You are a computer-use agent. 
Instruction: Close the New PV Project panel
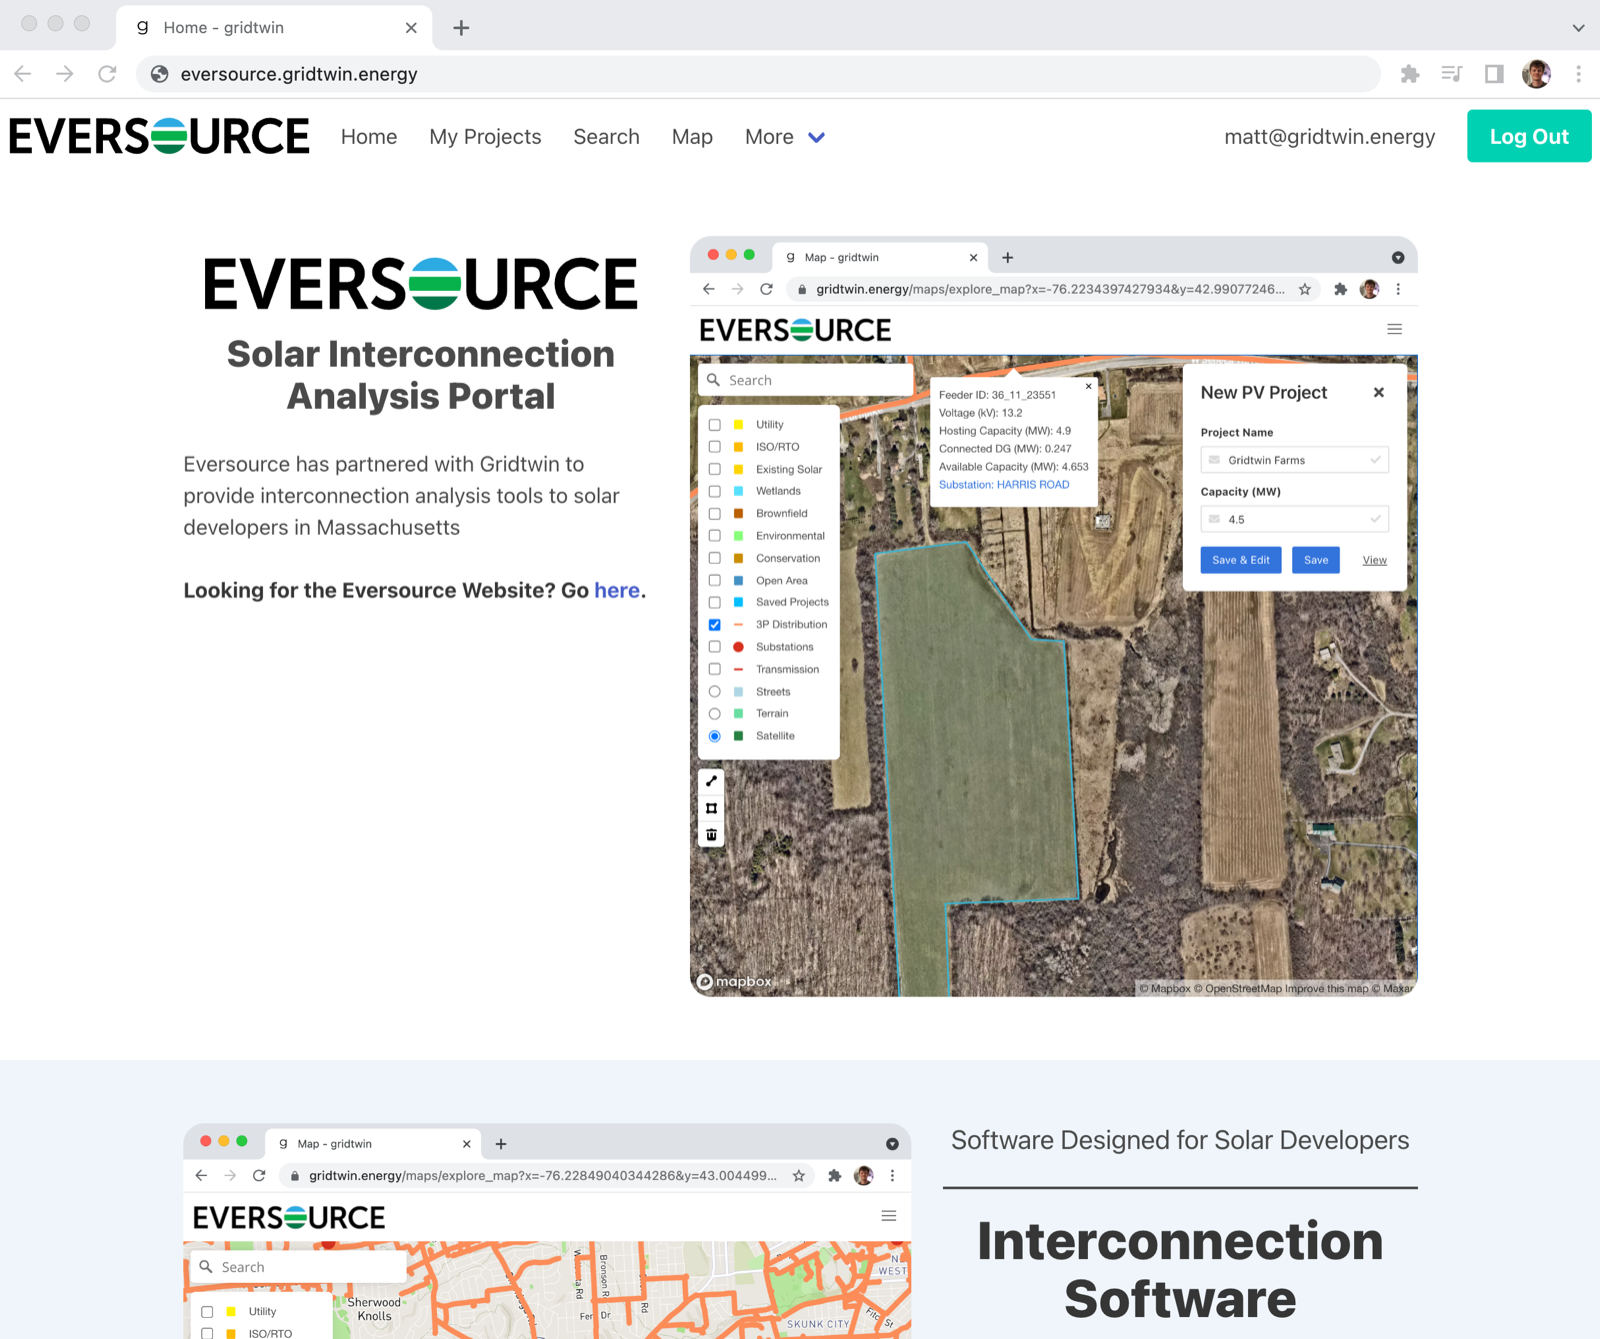click(x=1379, y=392)
